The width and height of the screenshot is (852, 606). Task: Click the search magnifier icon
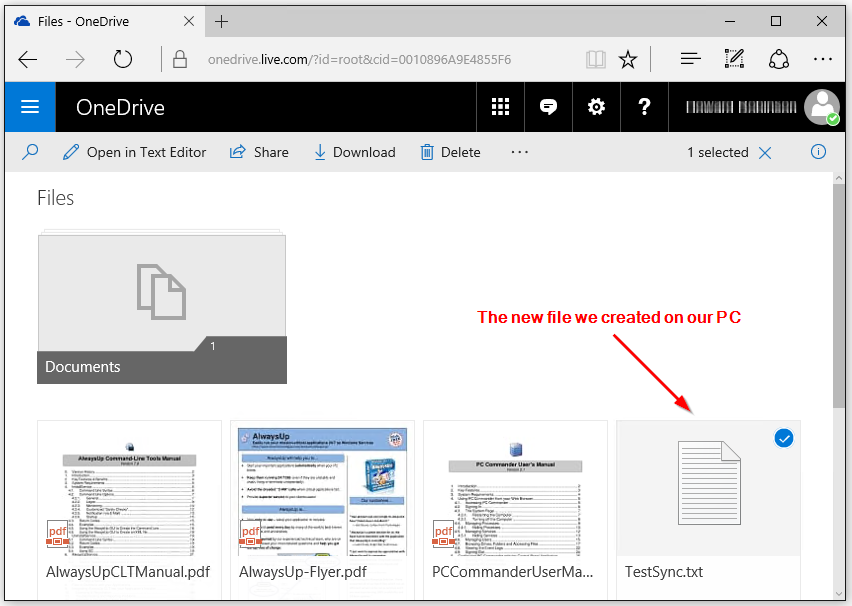(x=30, y=152)
